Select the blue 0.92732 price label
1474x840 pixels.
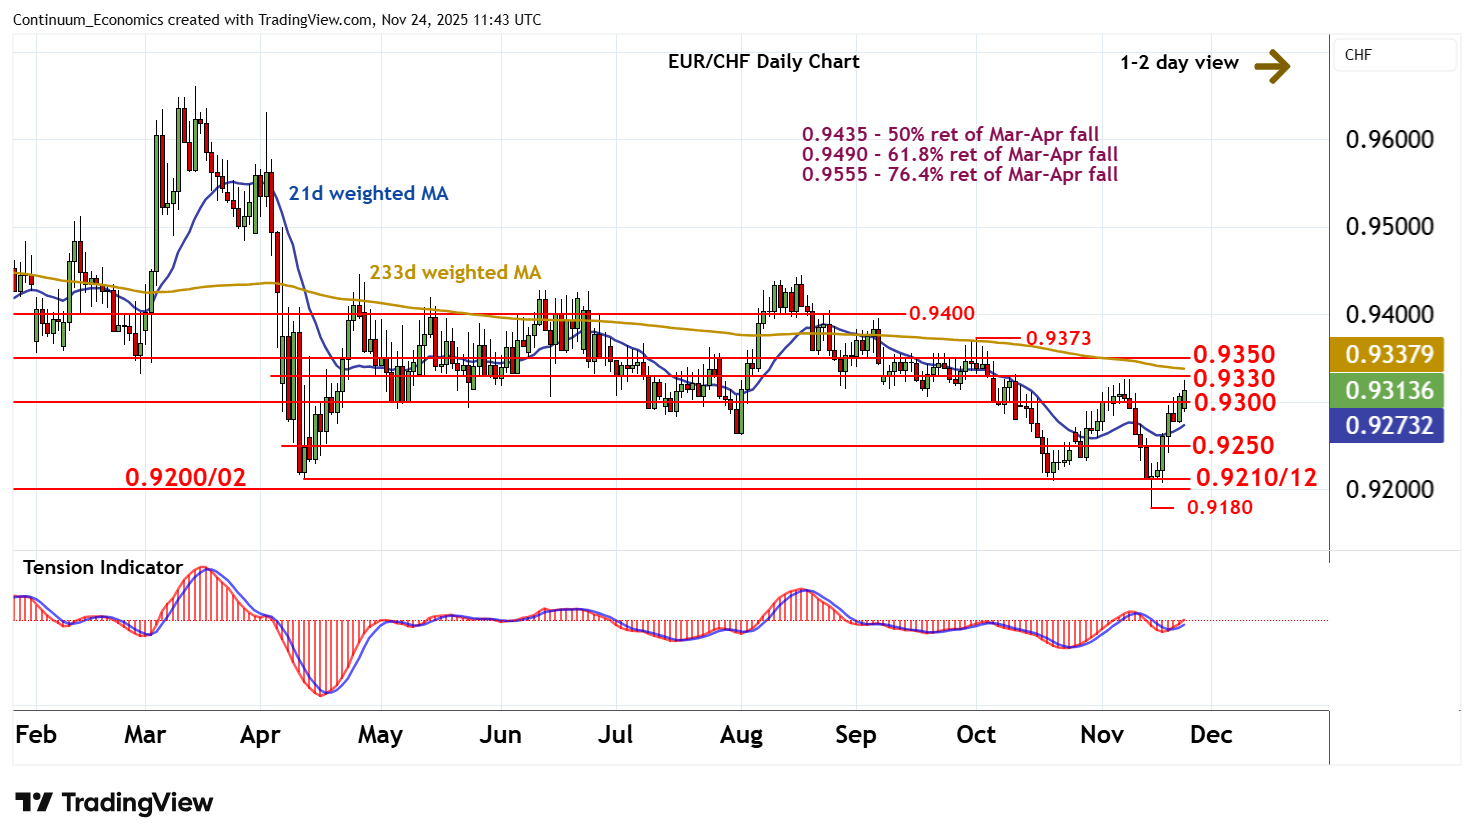pos(1389,425)
